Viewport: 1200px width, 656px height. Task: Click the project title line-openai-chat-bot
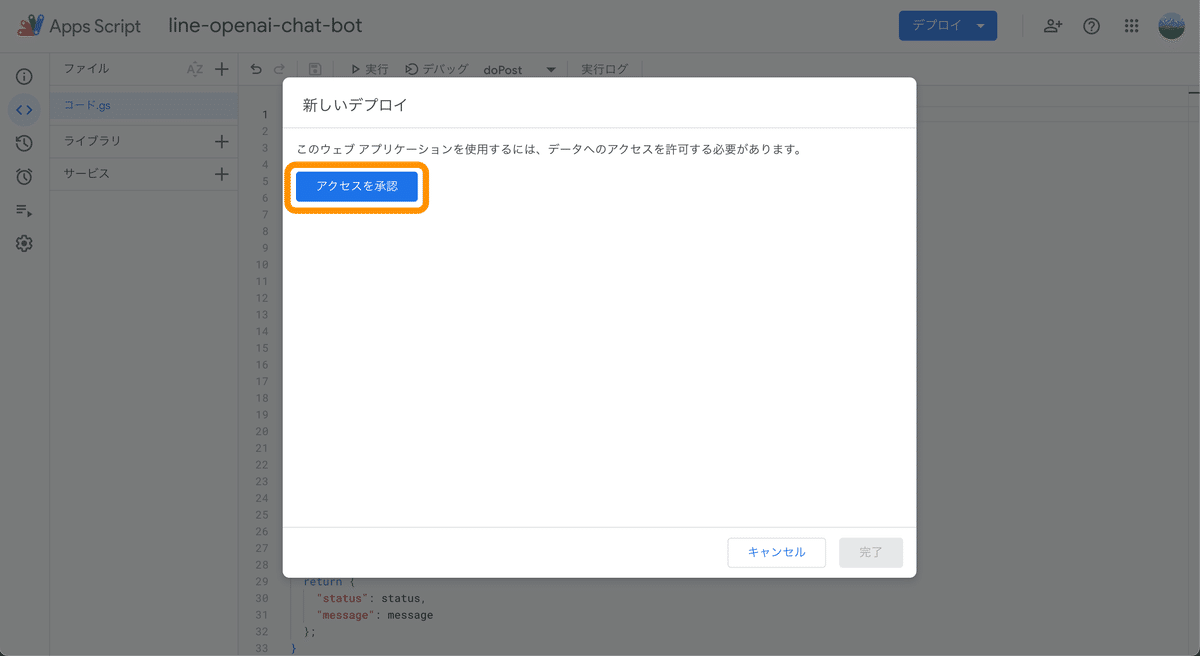pos(265,26)
